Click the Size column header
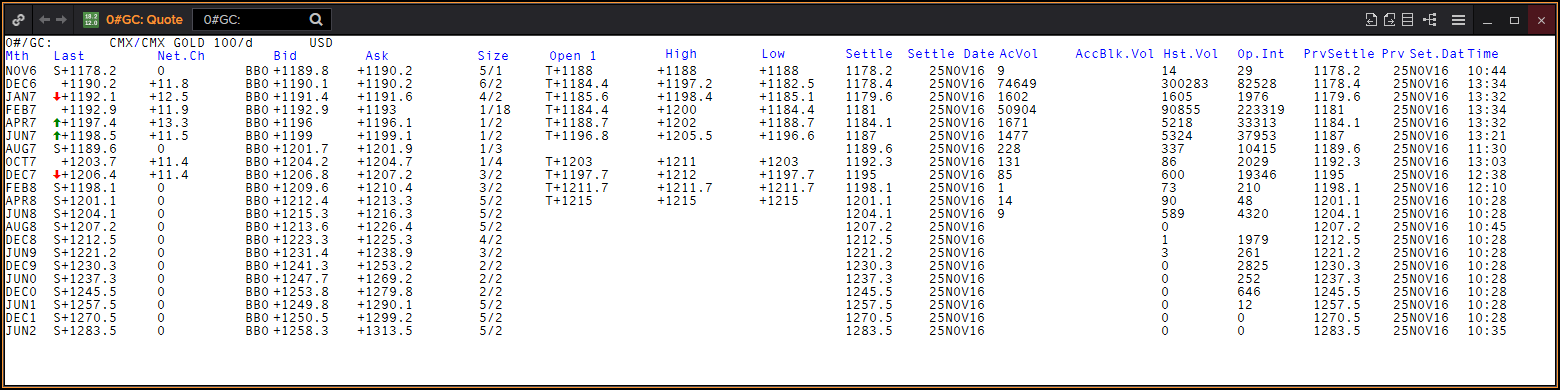The width and height of the screenshot is (1560, 390). click(x=493, y=56)
